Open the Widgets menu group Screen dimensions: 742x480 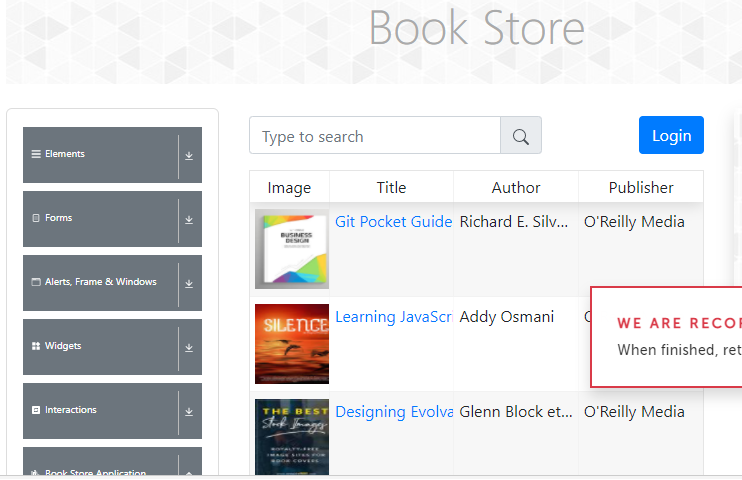112,347
